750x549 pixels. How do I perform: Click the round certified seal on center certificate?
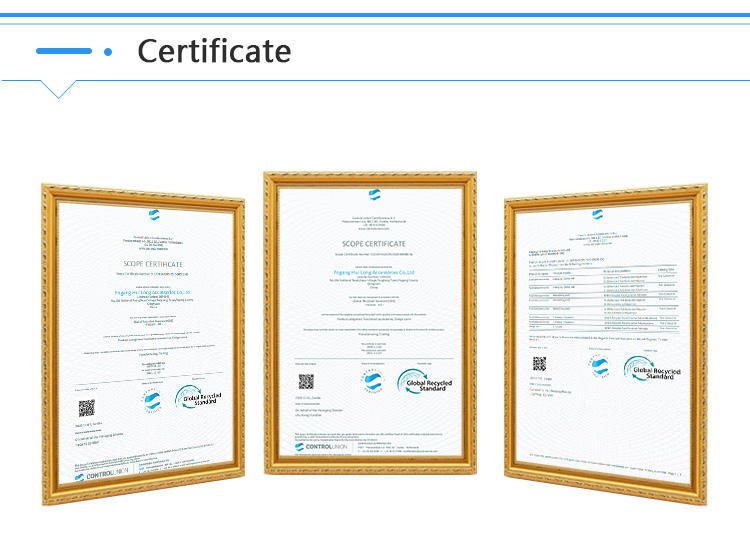(x=373, y=381)
